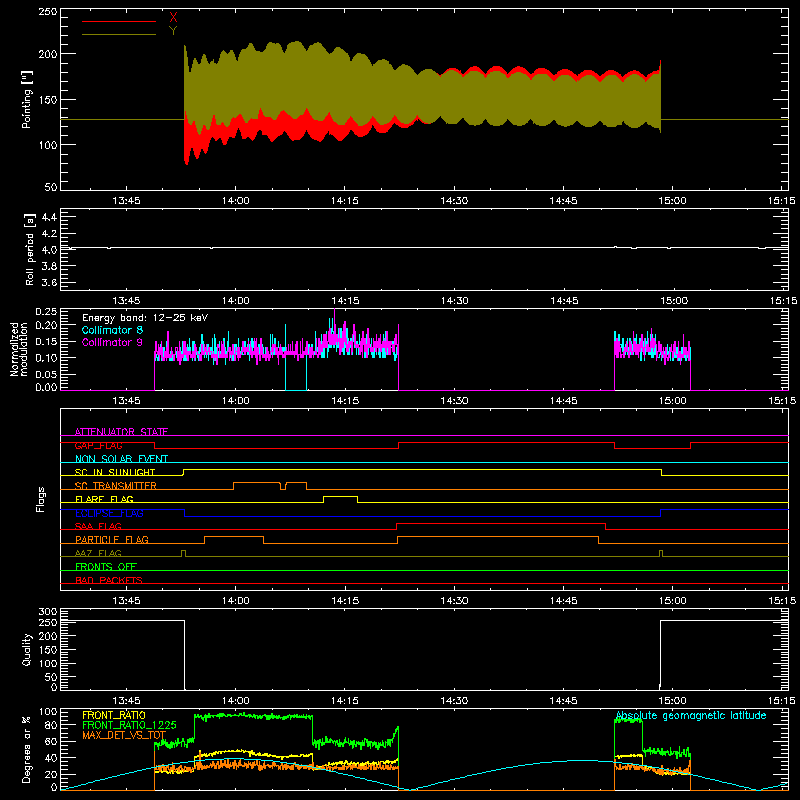Click '15:00' time label under Roll period plot

tap(673, 301)
